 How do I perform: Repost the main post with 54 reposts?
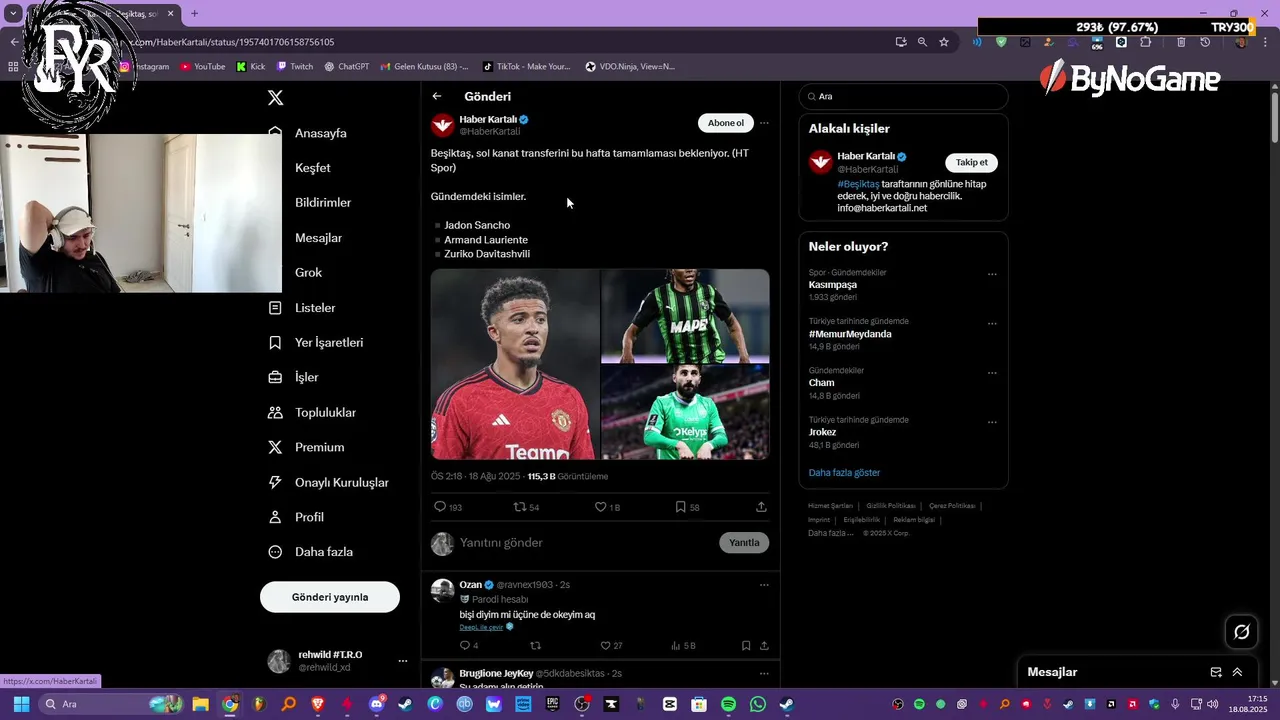pyautogui.click(x=519, y=507)
